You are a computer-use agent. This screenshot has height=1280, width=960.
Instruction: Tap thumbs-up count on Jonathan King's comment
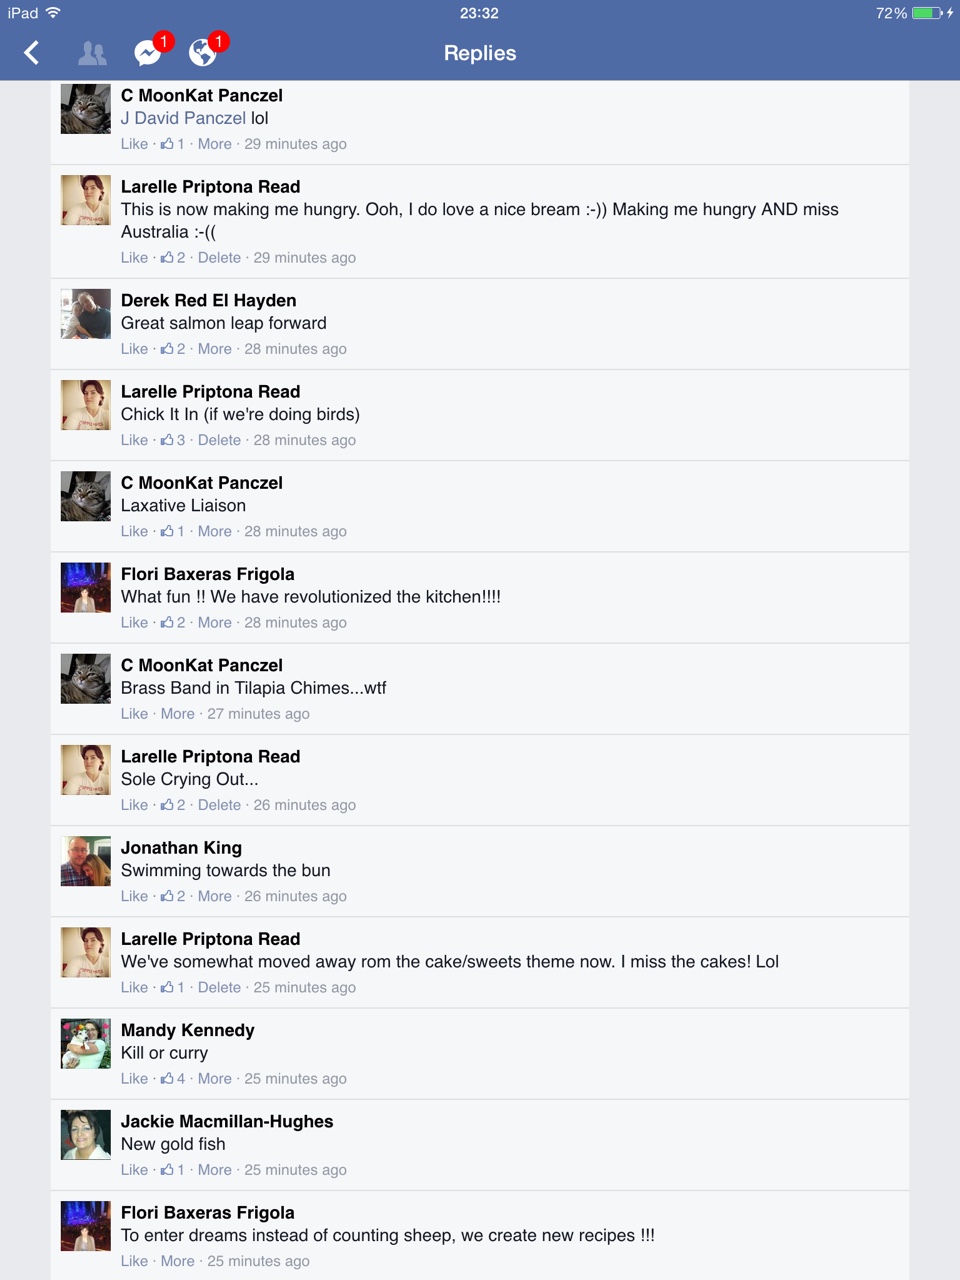click(173, 896)
